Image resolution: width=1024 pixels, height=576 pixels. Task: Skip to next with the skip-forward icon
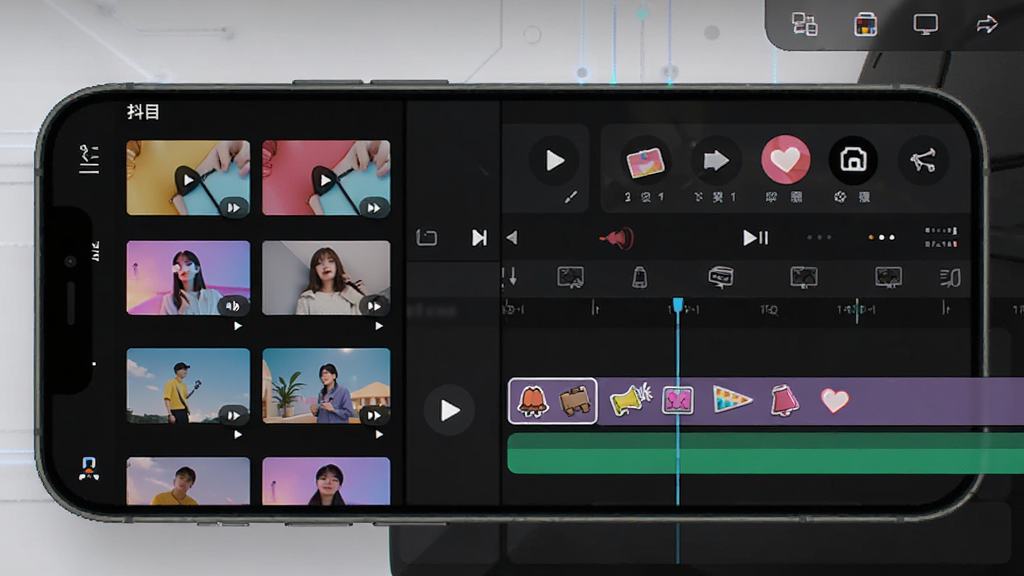click(x=479, y=238)
